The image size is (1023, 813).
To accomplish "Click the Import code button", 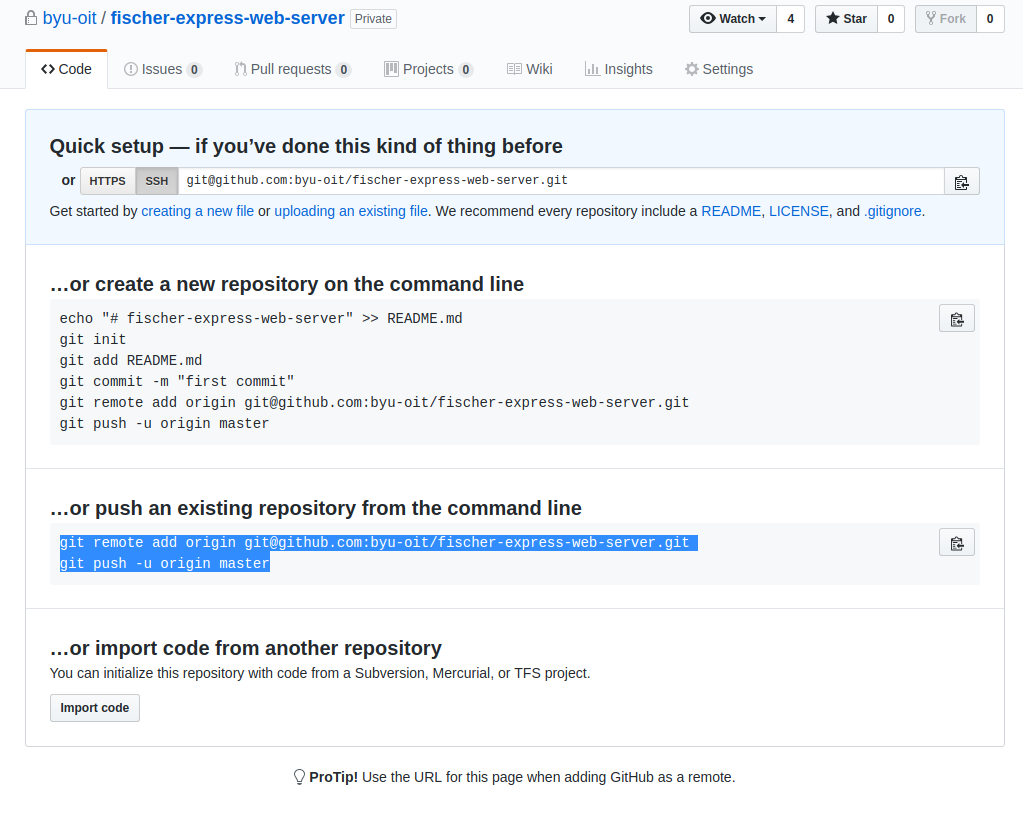I will tap(95, 708).
